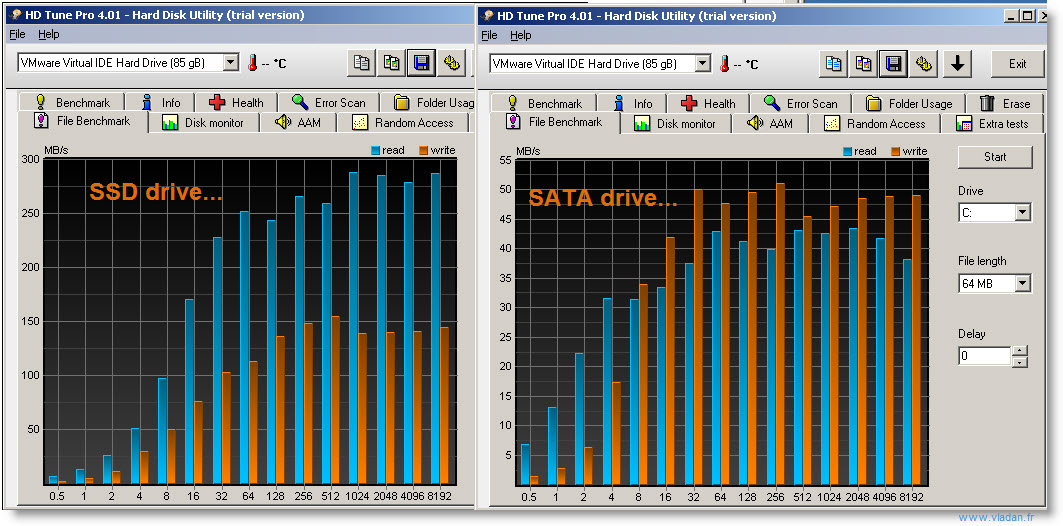Viewport: 1063px width, 526px height.
Task: Open Extra tests tab in right window
Action: (992, 124)
